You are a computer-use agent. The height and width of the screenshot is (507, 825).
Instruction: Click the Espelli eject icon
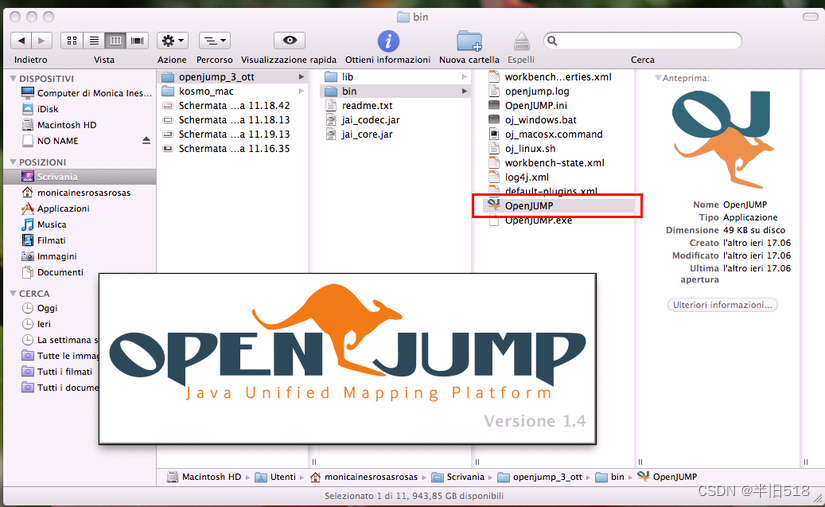521,41
